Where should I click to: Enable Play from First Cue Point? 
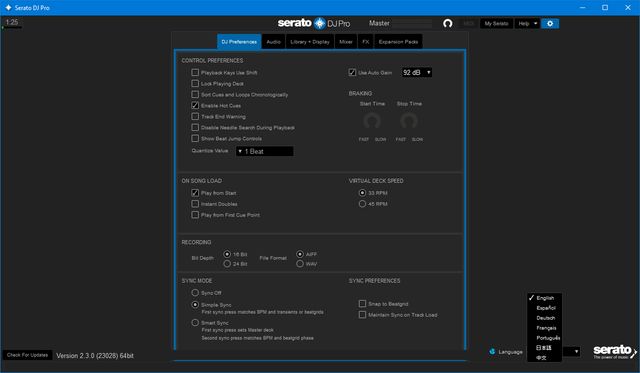(x=195, y=215)
